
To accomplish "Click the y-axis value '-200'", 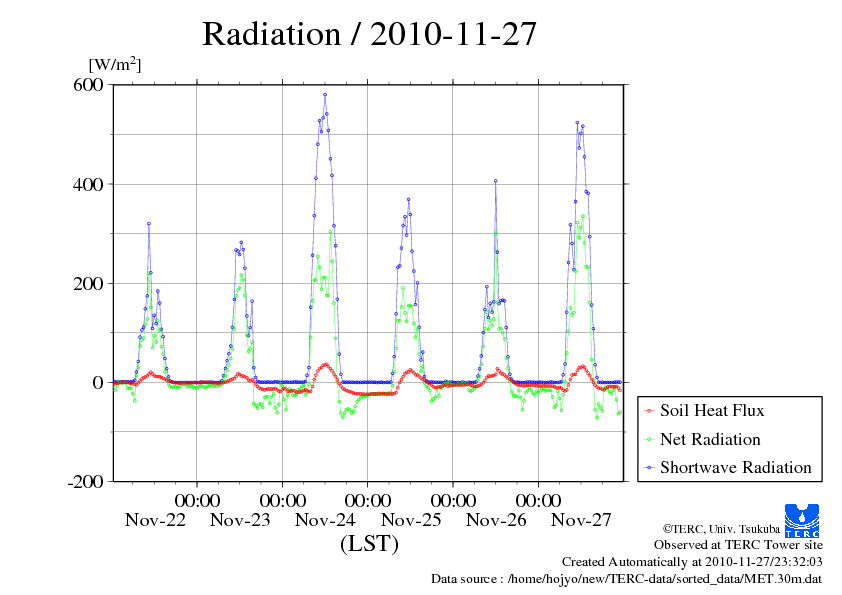I will [85, 482].
